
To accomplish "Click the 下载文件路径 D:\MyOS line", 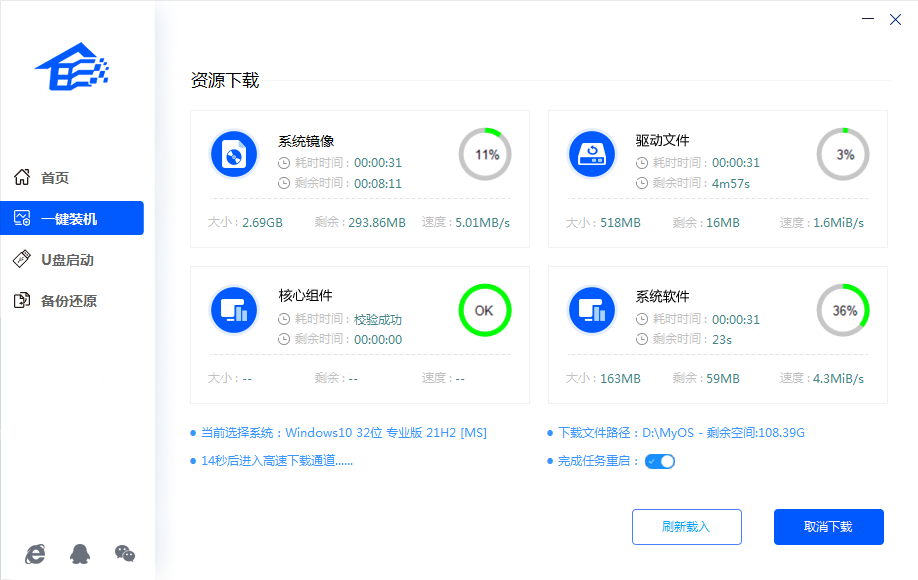I will pos(681,433).
